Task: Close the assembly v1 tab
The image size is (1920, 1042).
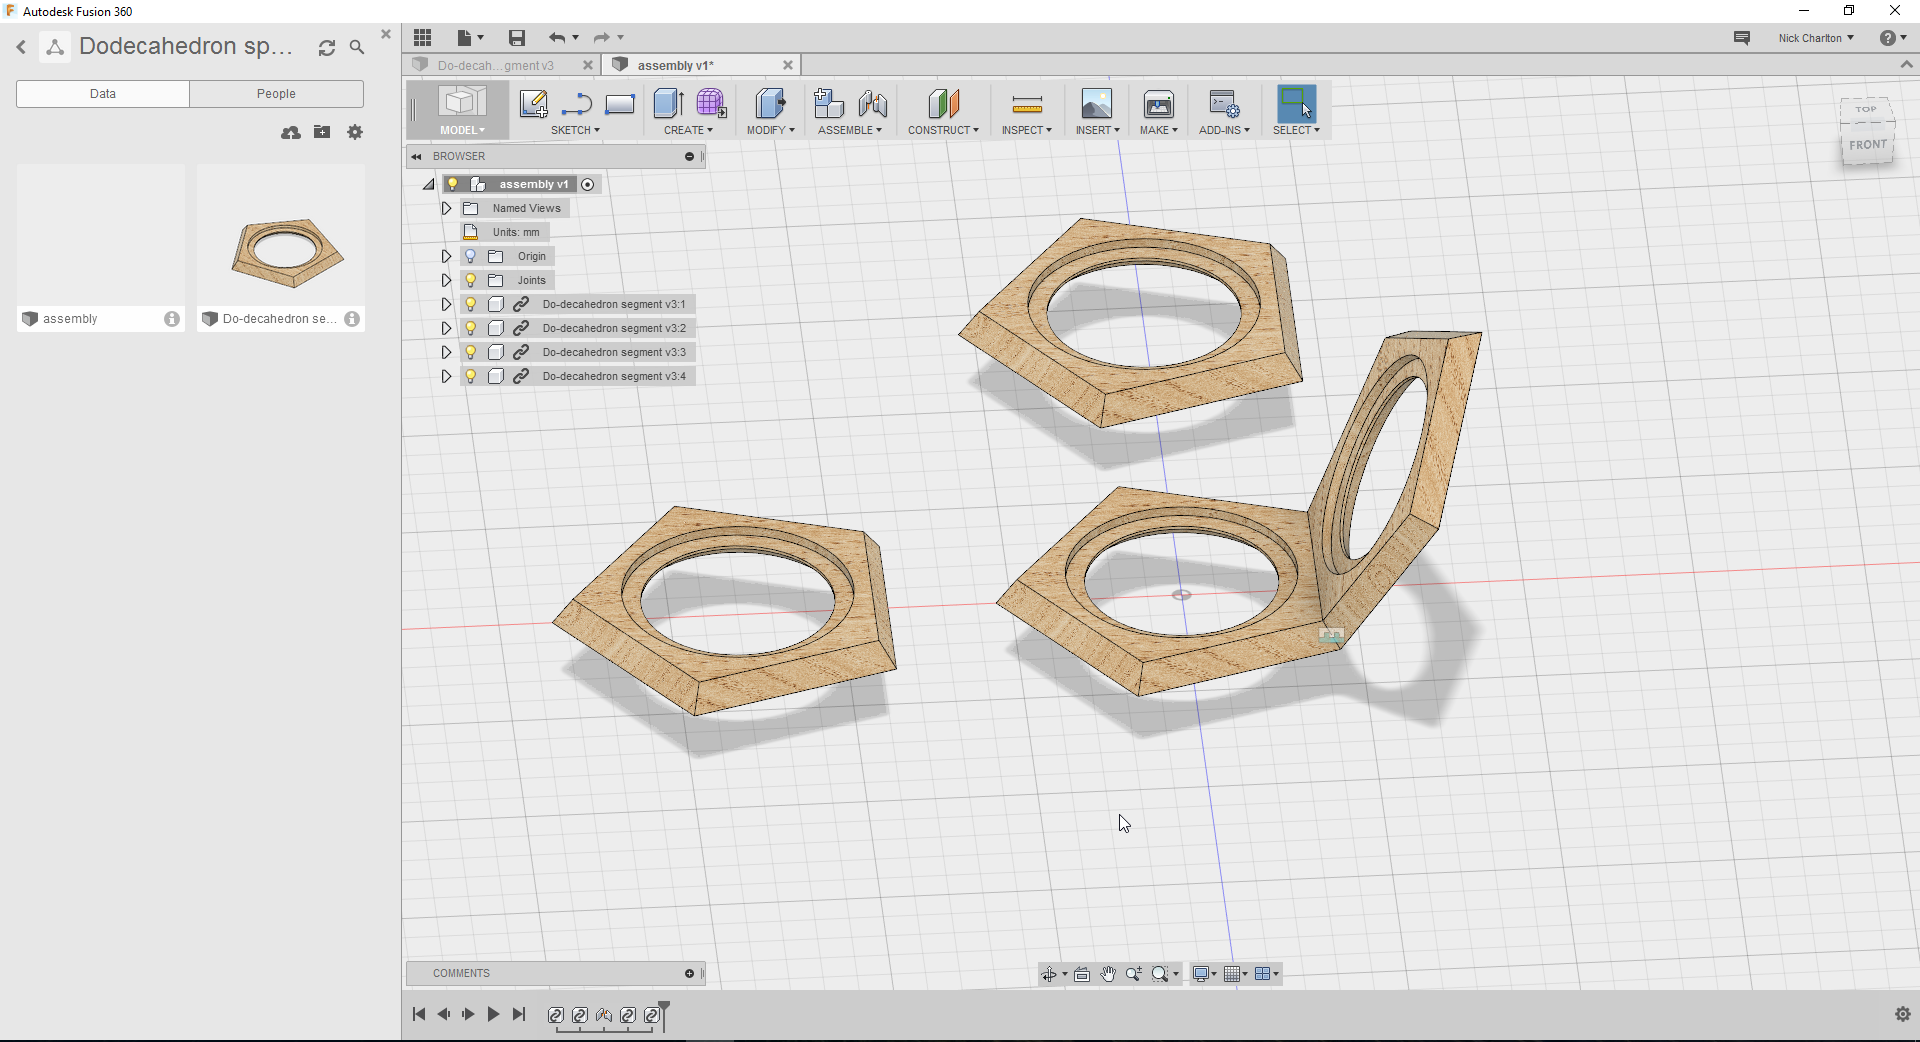Action: coord(788,65)
